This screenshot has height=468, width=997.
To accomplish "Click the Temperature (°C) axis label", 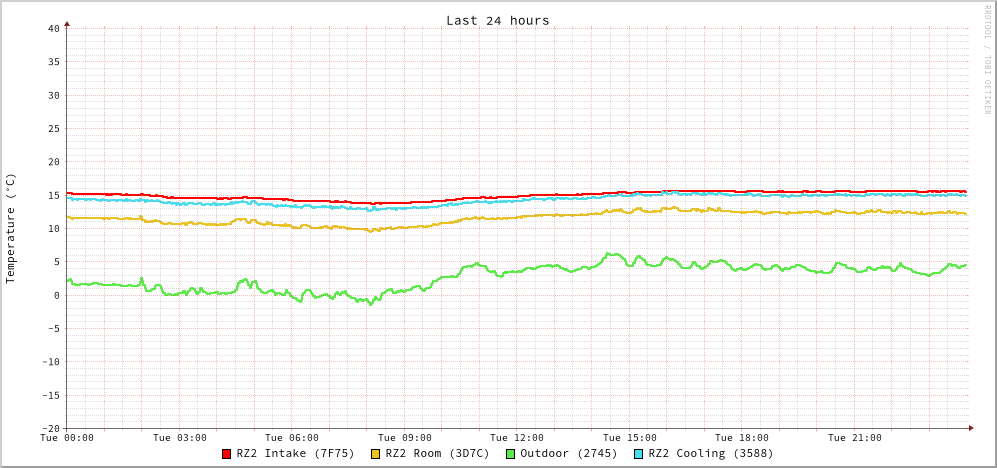I will coord(11,228).
